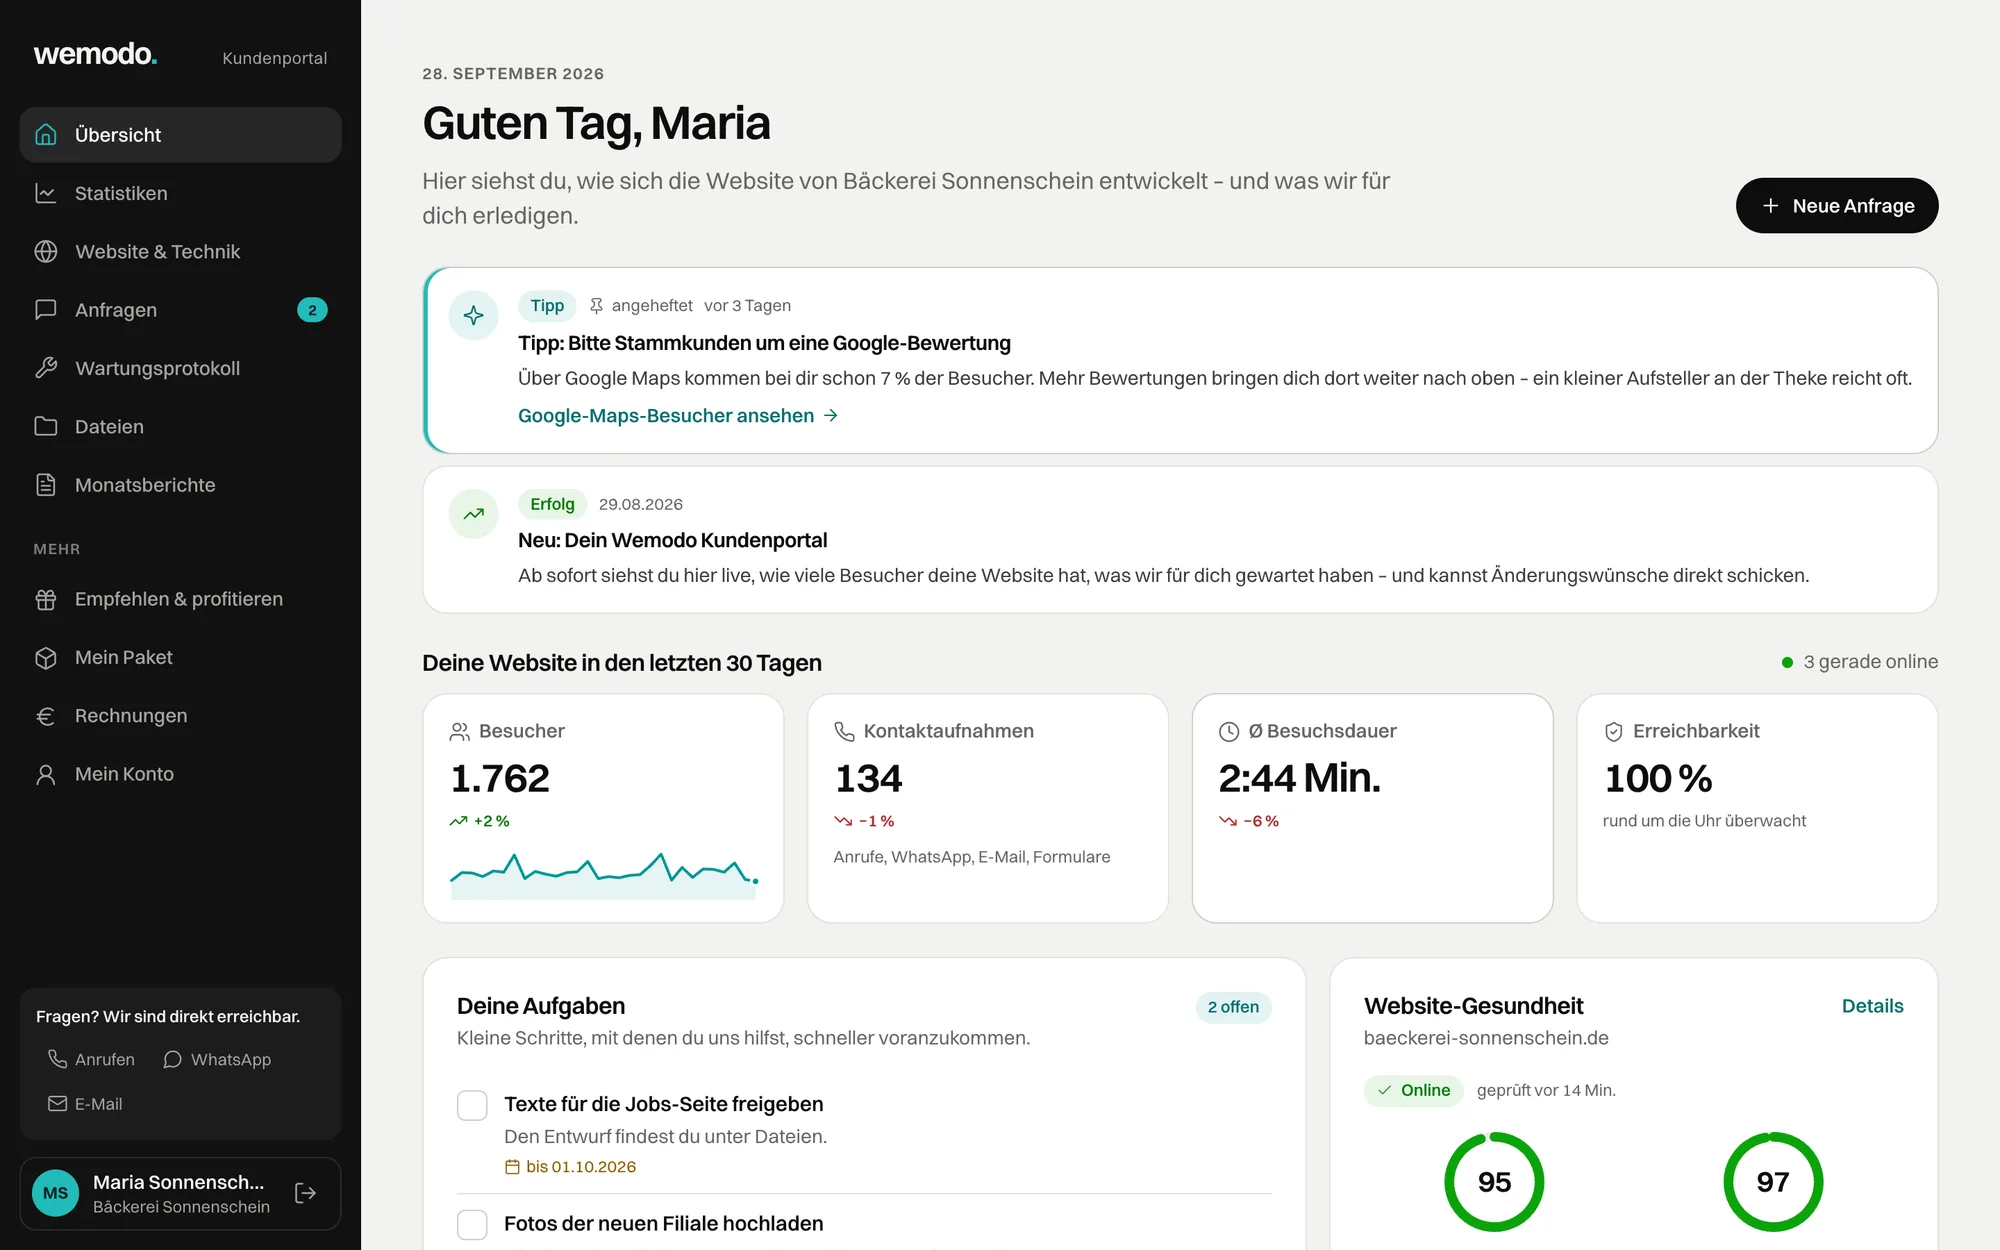2000x1250 pixels.
Task: Click the Anfragen badge showing 2
Action: (312, 310)
